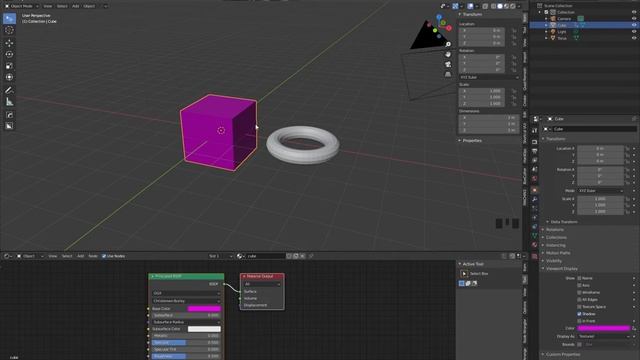Select the Rotate tool in viewport toolbar

[x=9, y=54]
